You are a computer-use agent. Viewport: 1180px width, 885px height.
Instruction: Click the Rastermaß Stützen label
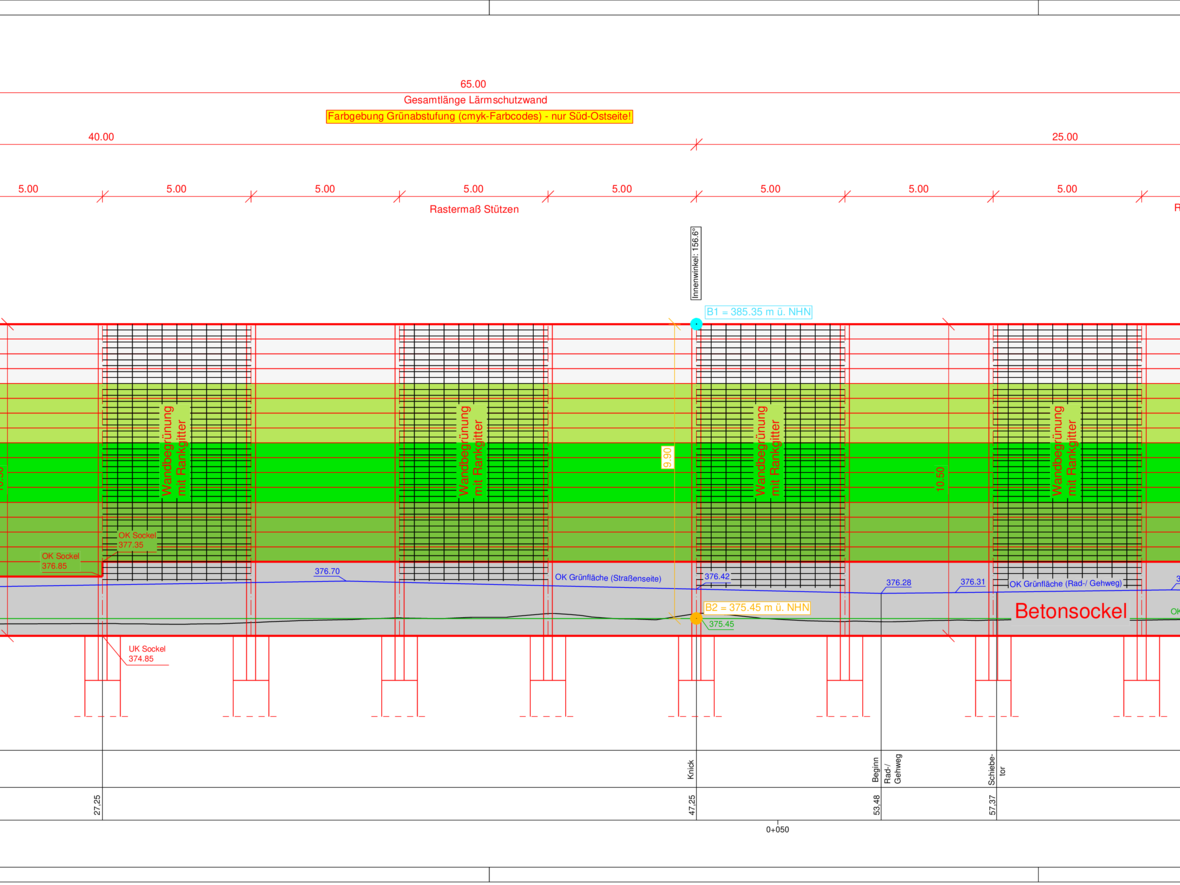473,209
